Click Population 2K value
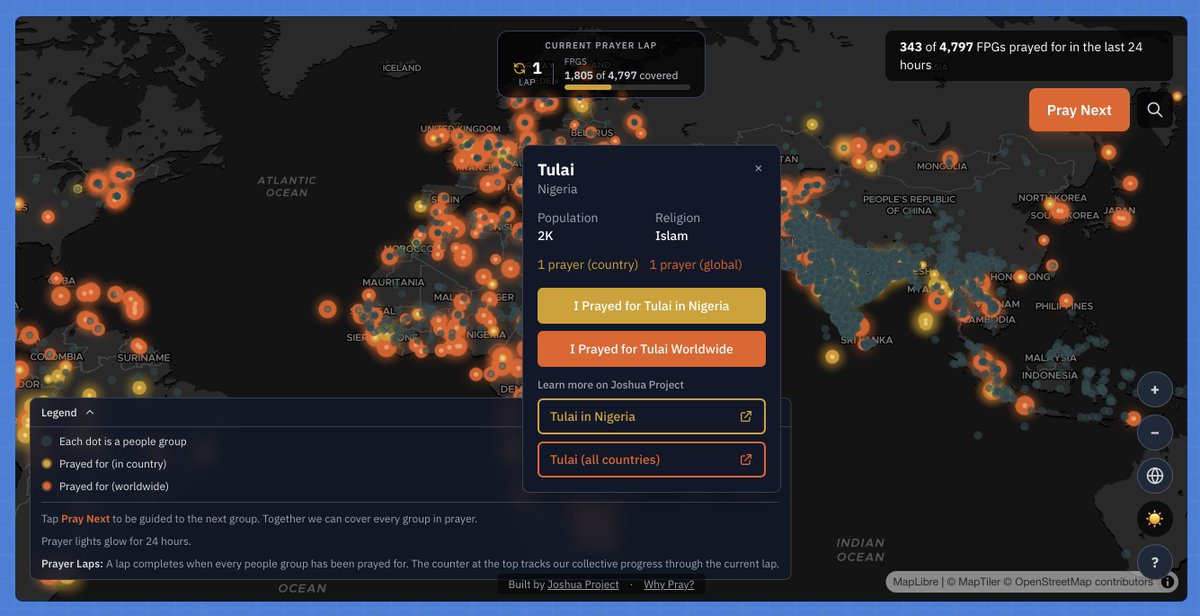 (x=545, y=236)
